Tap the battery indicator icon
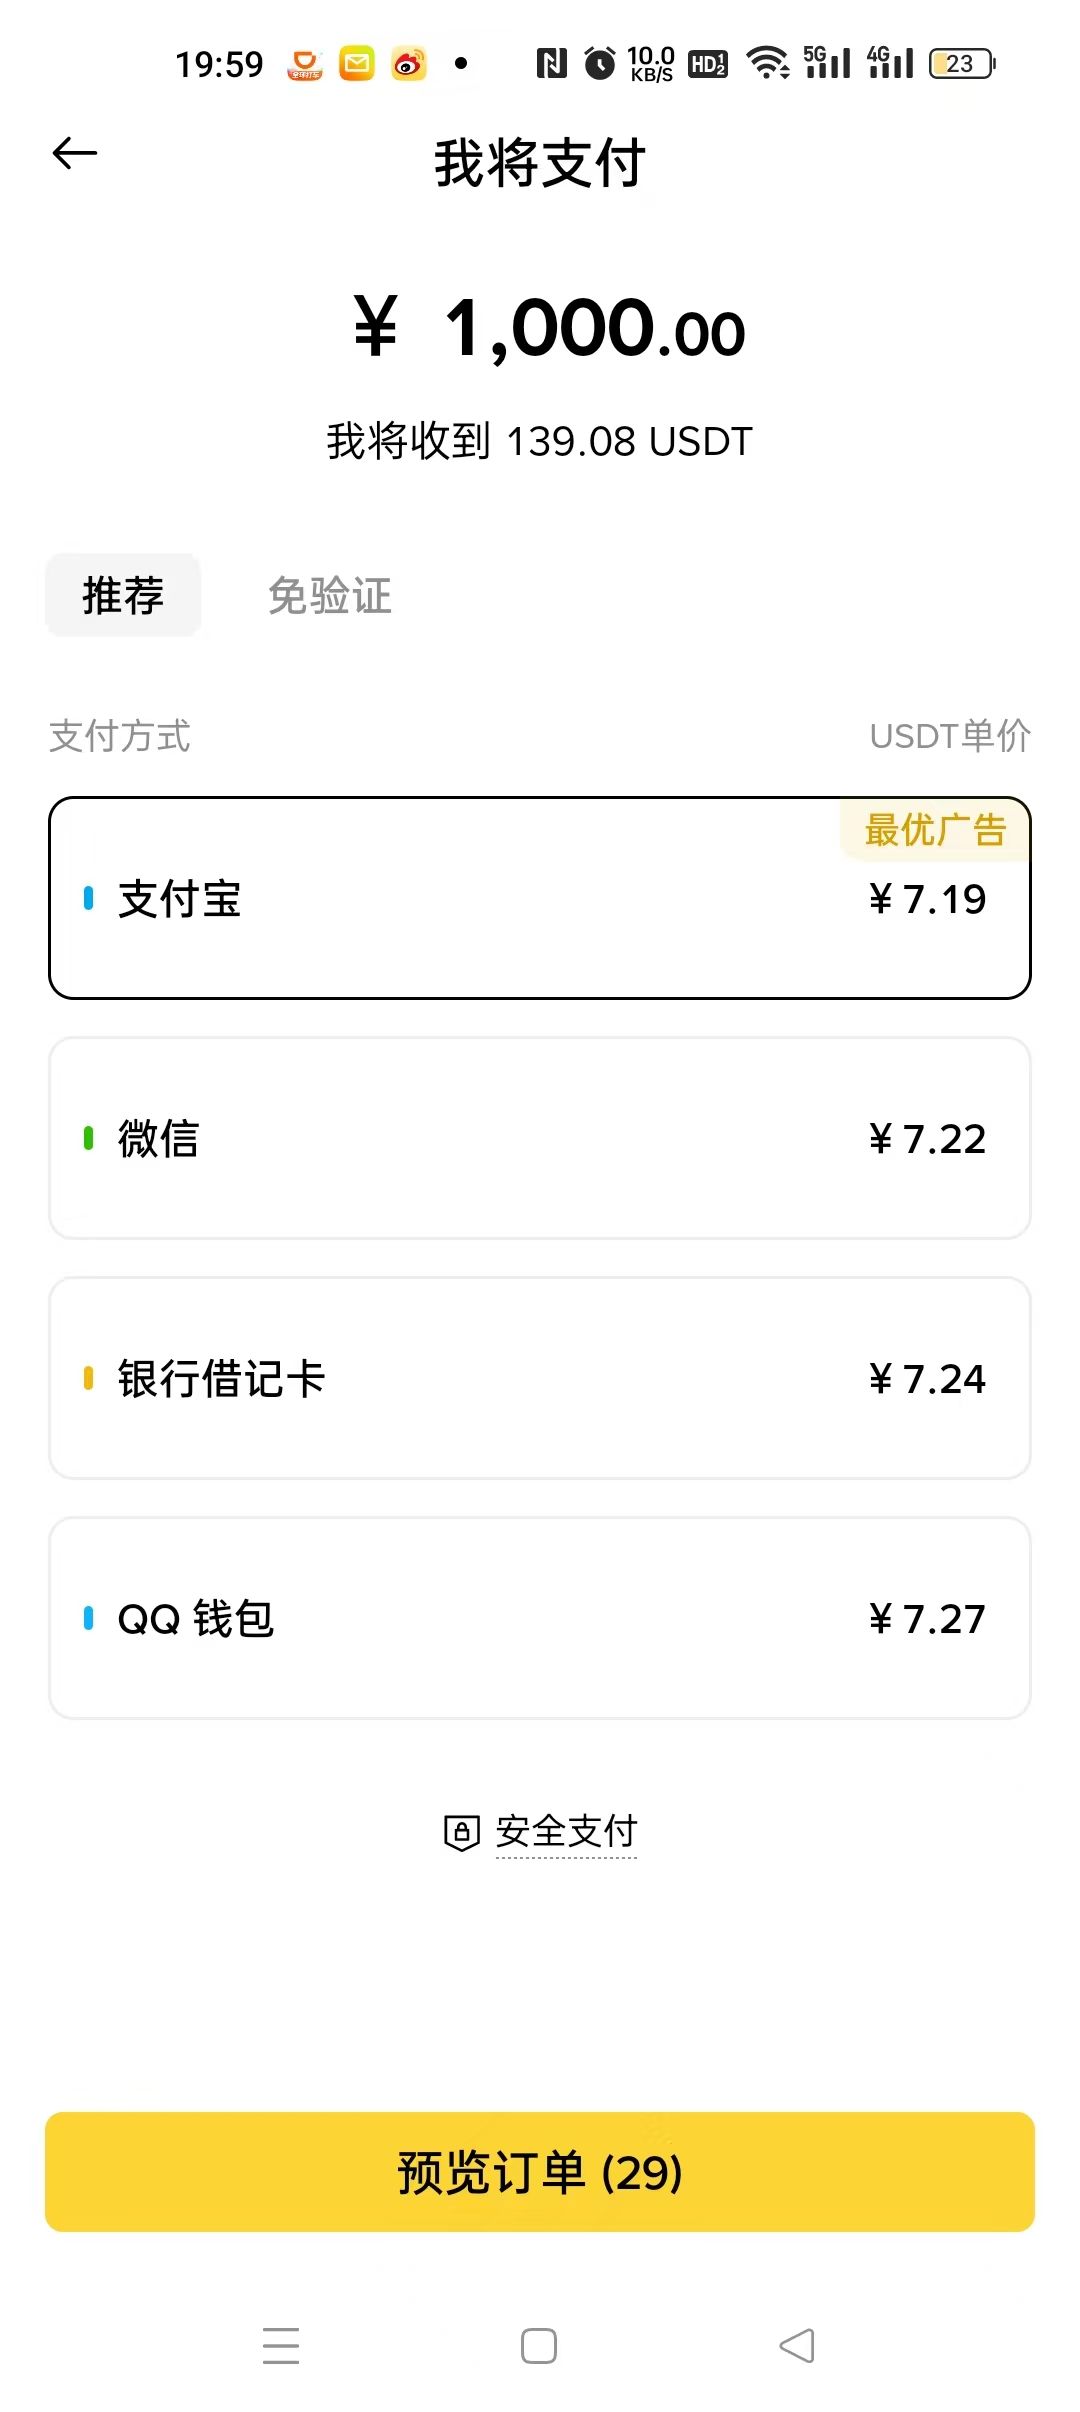 pos(961,64)
